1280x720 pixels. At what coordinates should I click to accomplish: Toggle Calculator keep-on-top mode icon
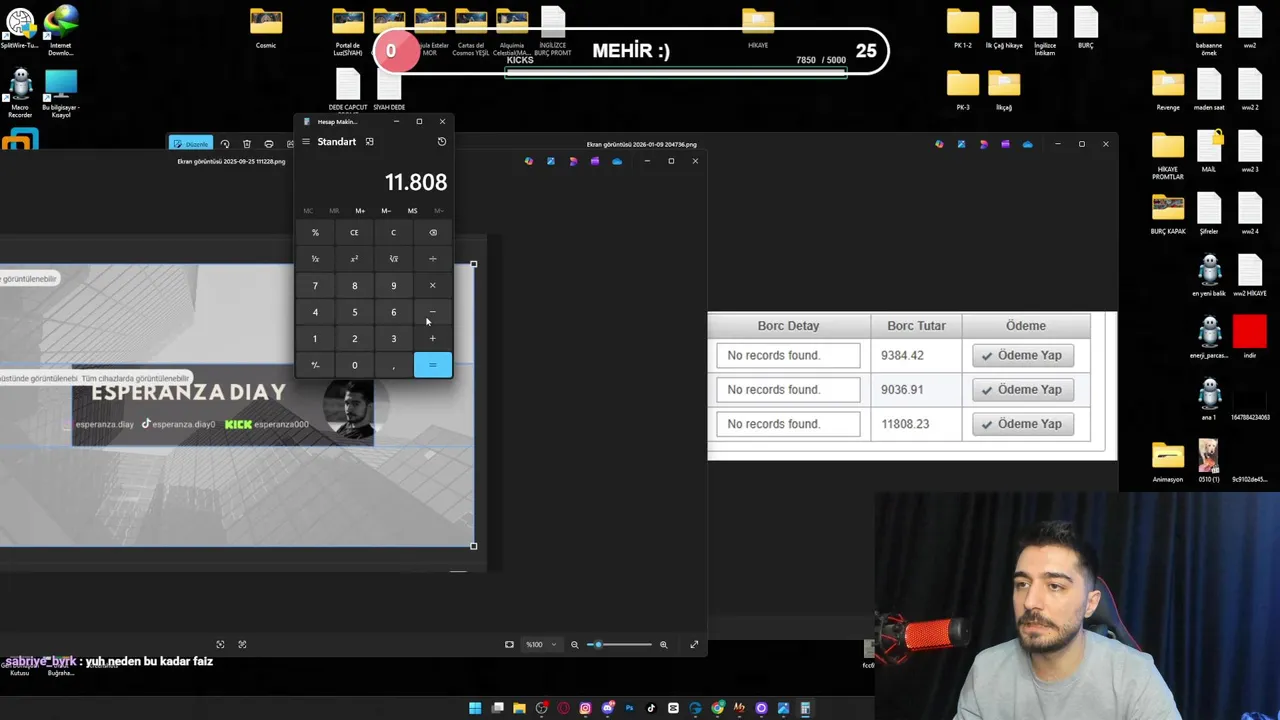[369, 142]
